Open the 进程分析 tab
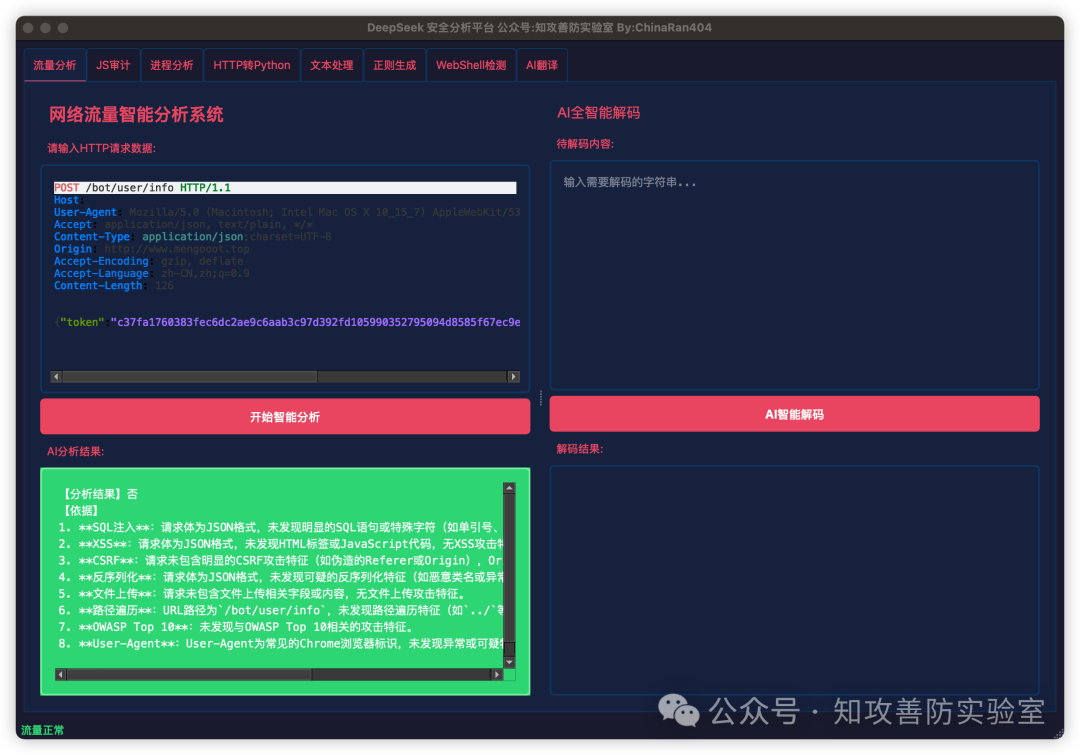Viewport: 1080px width, 755px height. [x=171, y=65]
